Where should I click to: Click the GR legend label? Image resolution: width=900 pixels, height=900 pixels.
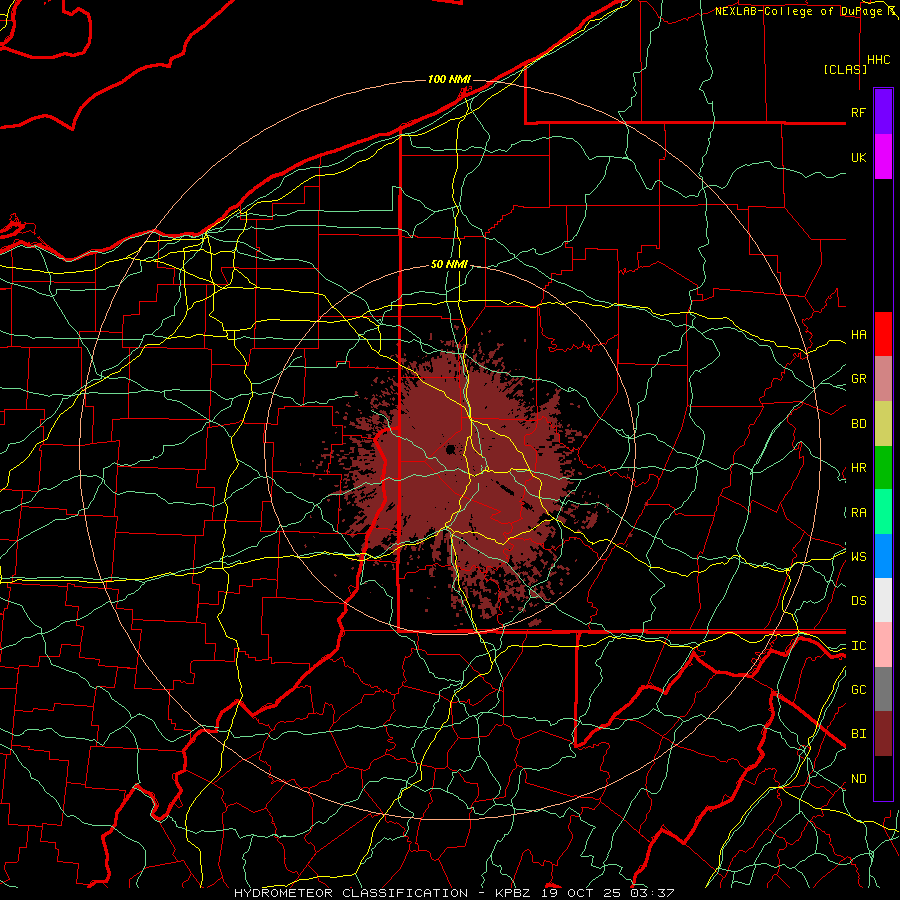click(858, 379)
